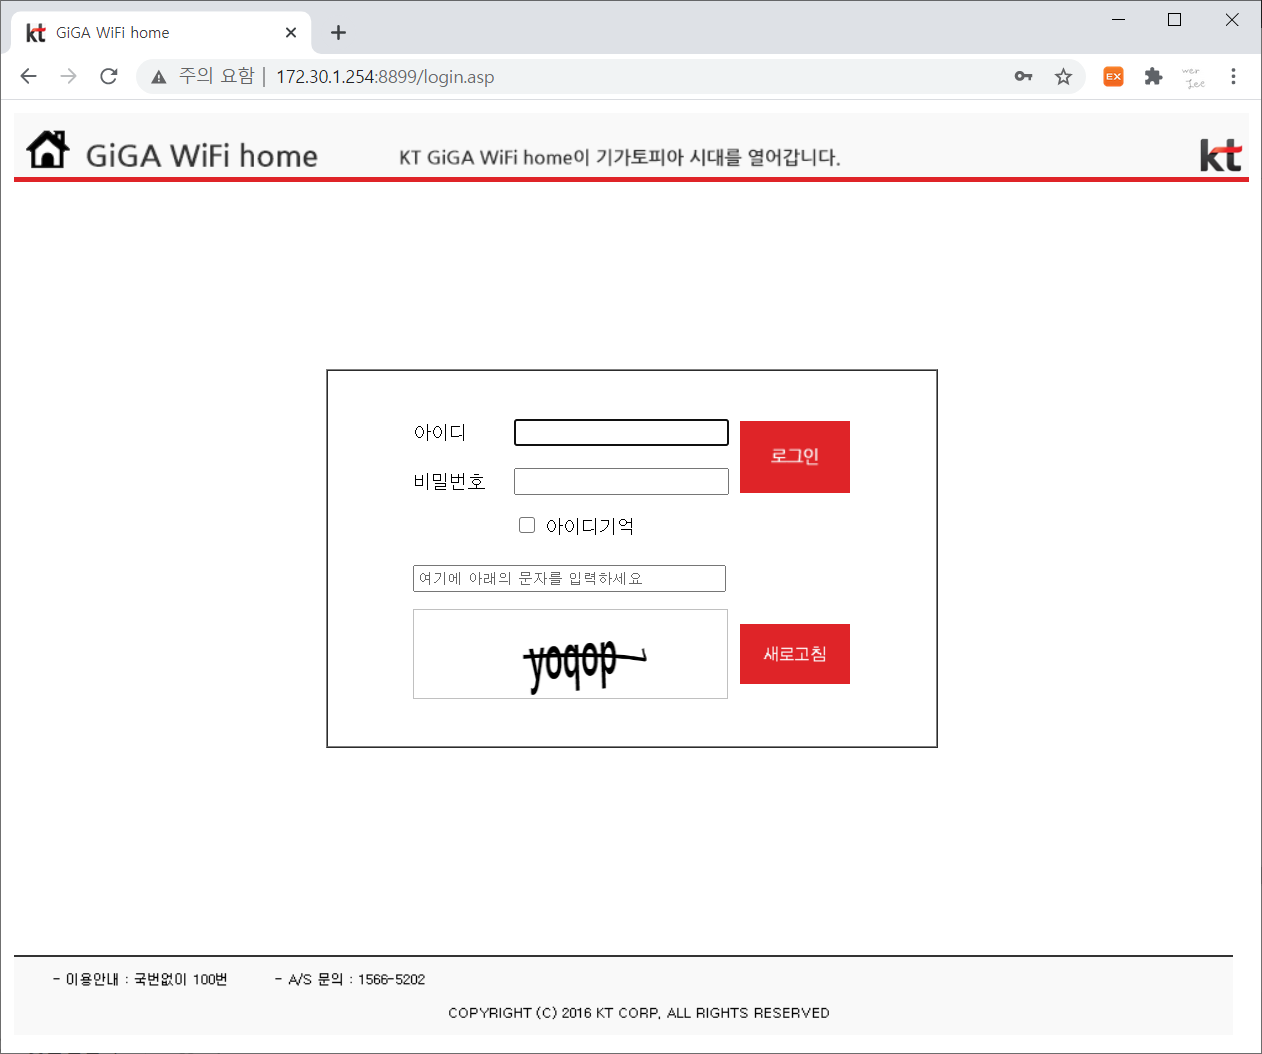Go back with the browser back arrow
The height and width of the screenshot is (1054, 1262).
pyautogui.click(x=28, y=76)
